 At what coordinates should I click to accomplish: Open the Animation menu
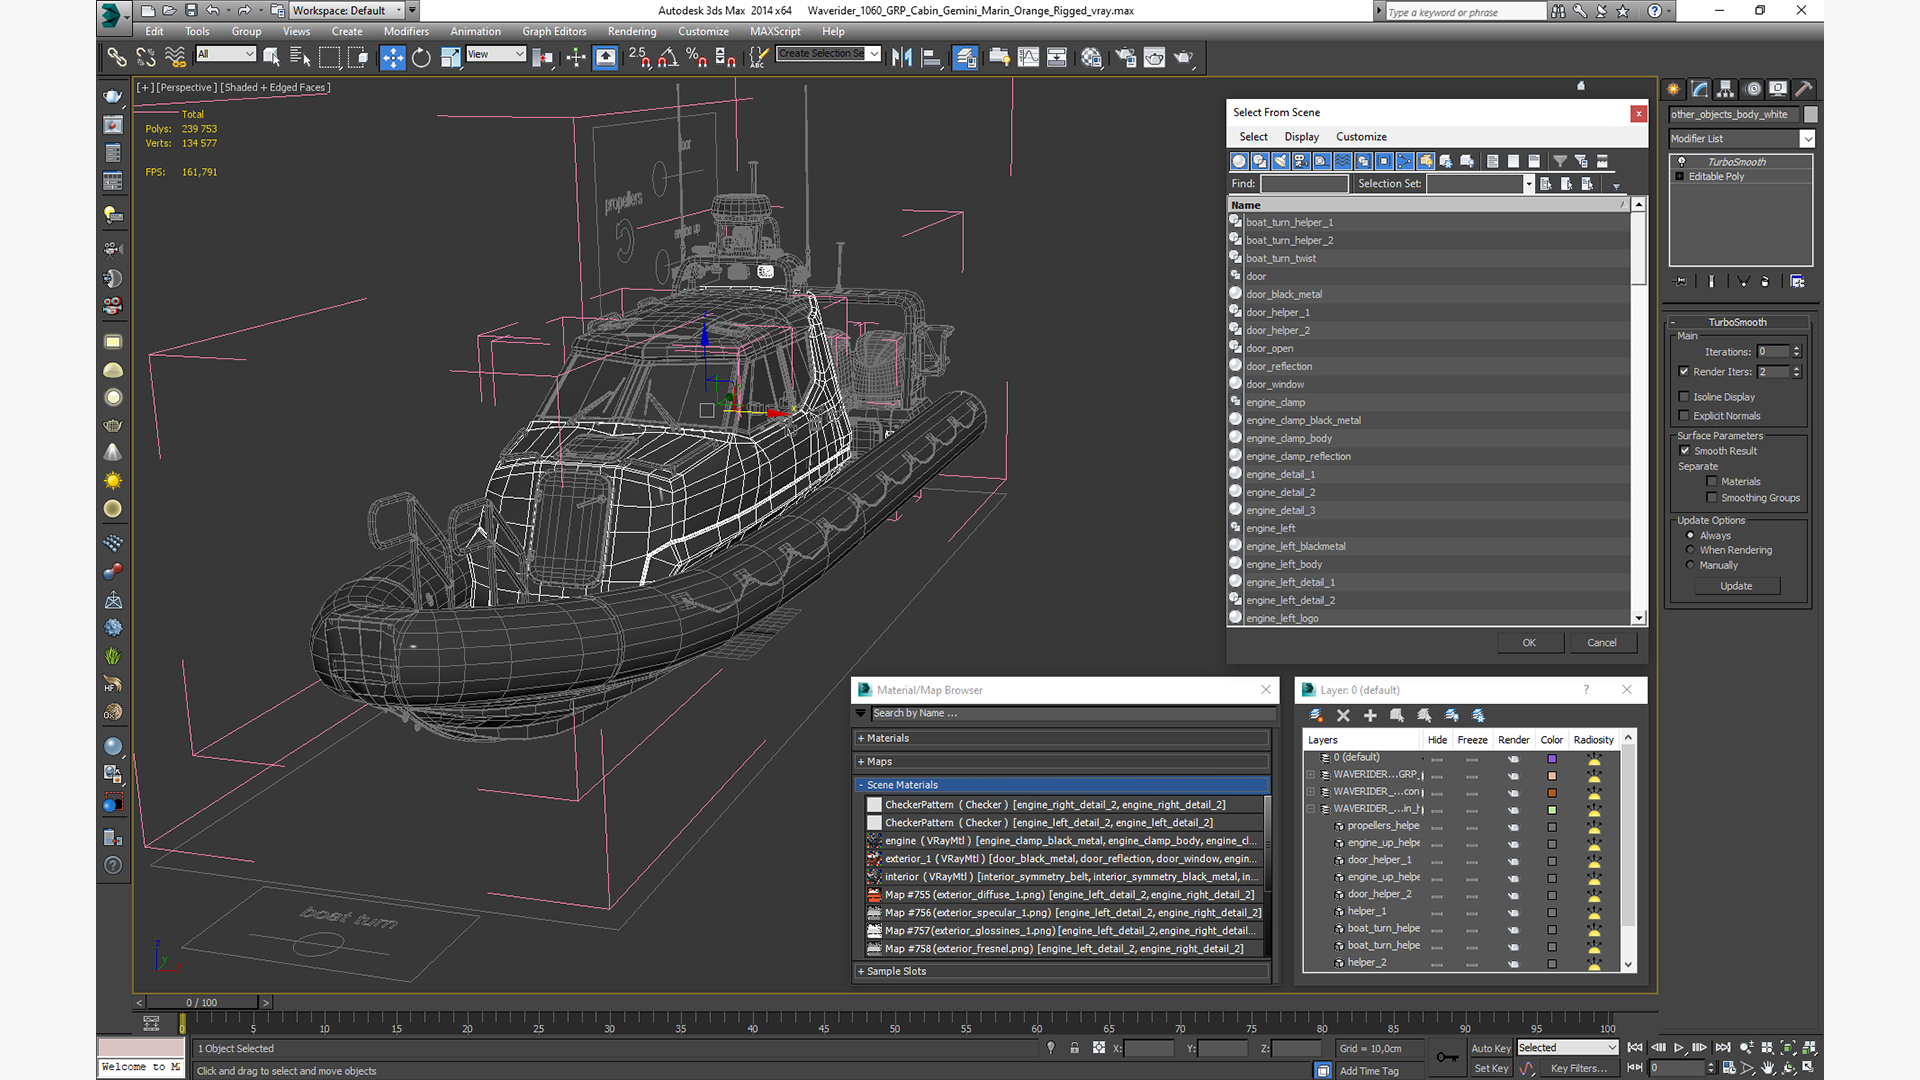tap(475, 32)
